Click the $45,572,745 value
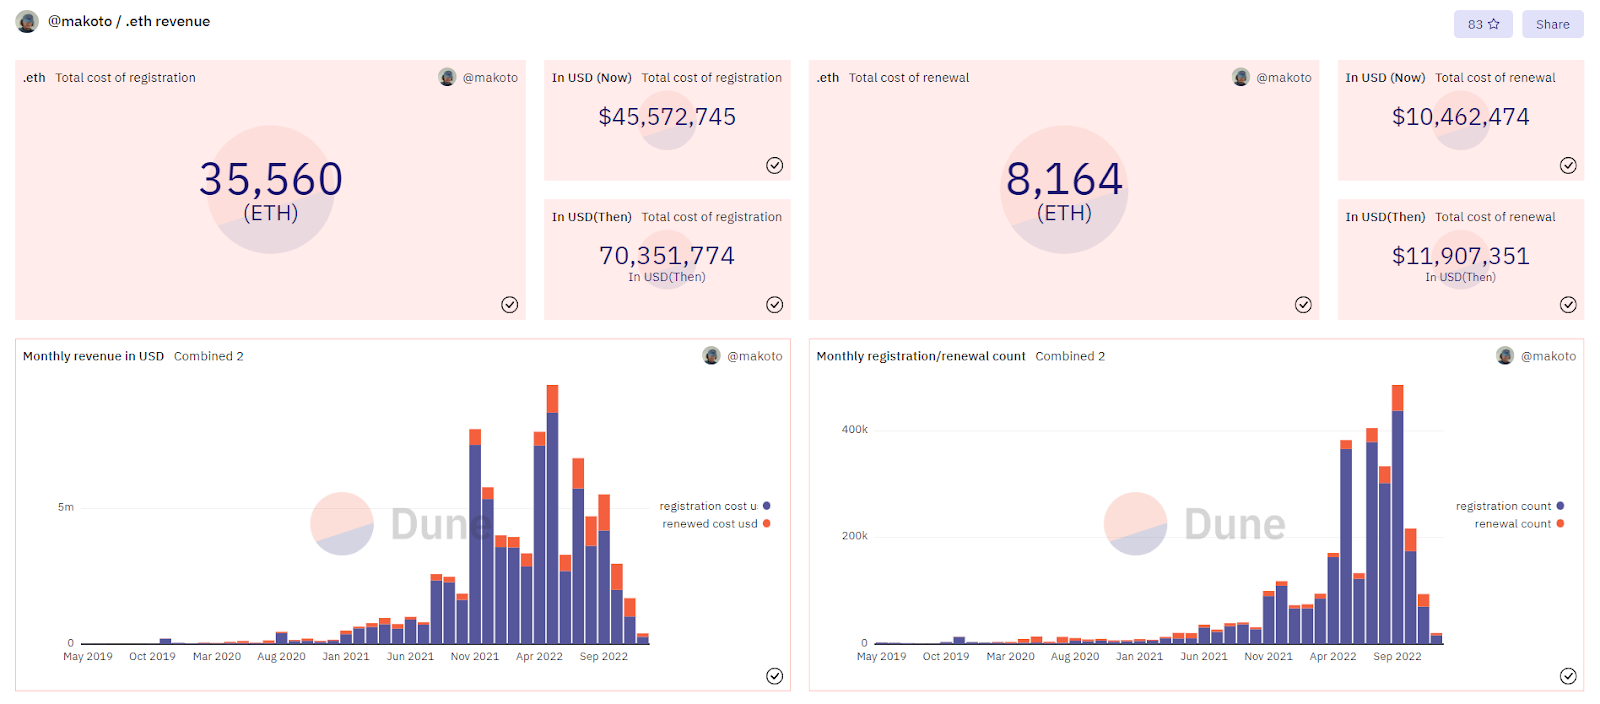The height and width of the screenshot is (704, 1600). click(x=667, y=117)
